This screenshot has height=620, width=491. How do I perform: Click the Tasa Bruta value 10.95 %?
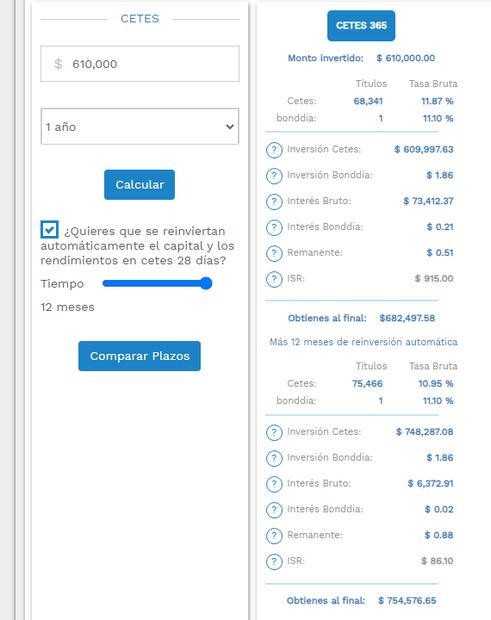pyautogui.click(x=436, y=384)
